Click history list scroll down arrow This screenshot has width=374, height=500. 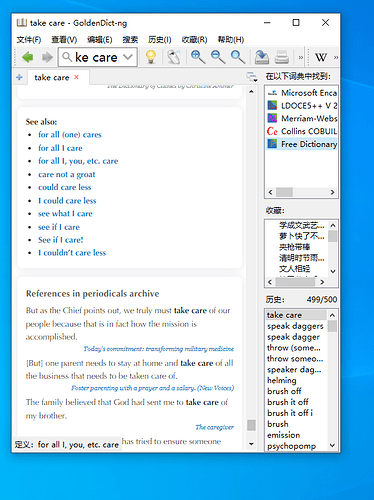click(332, 445)
